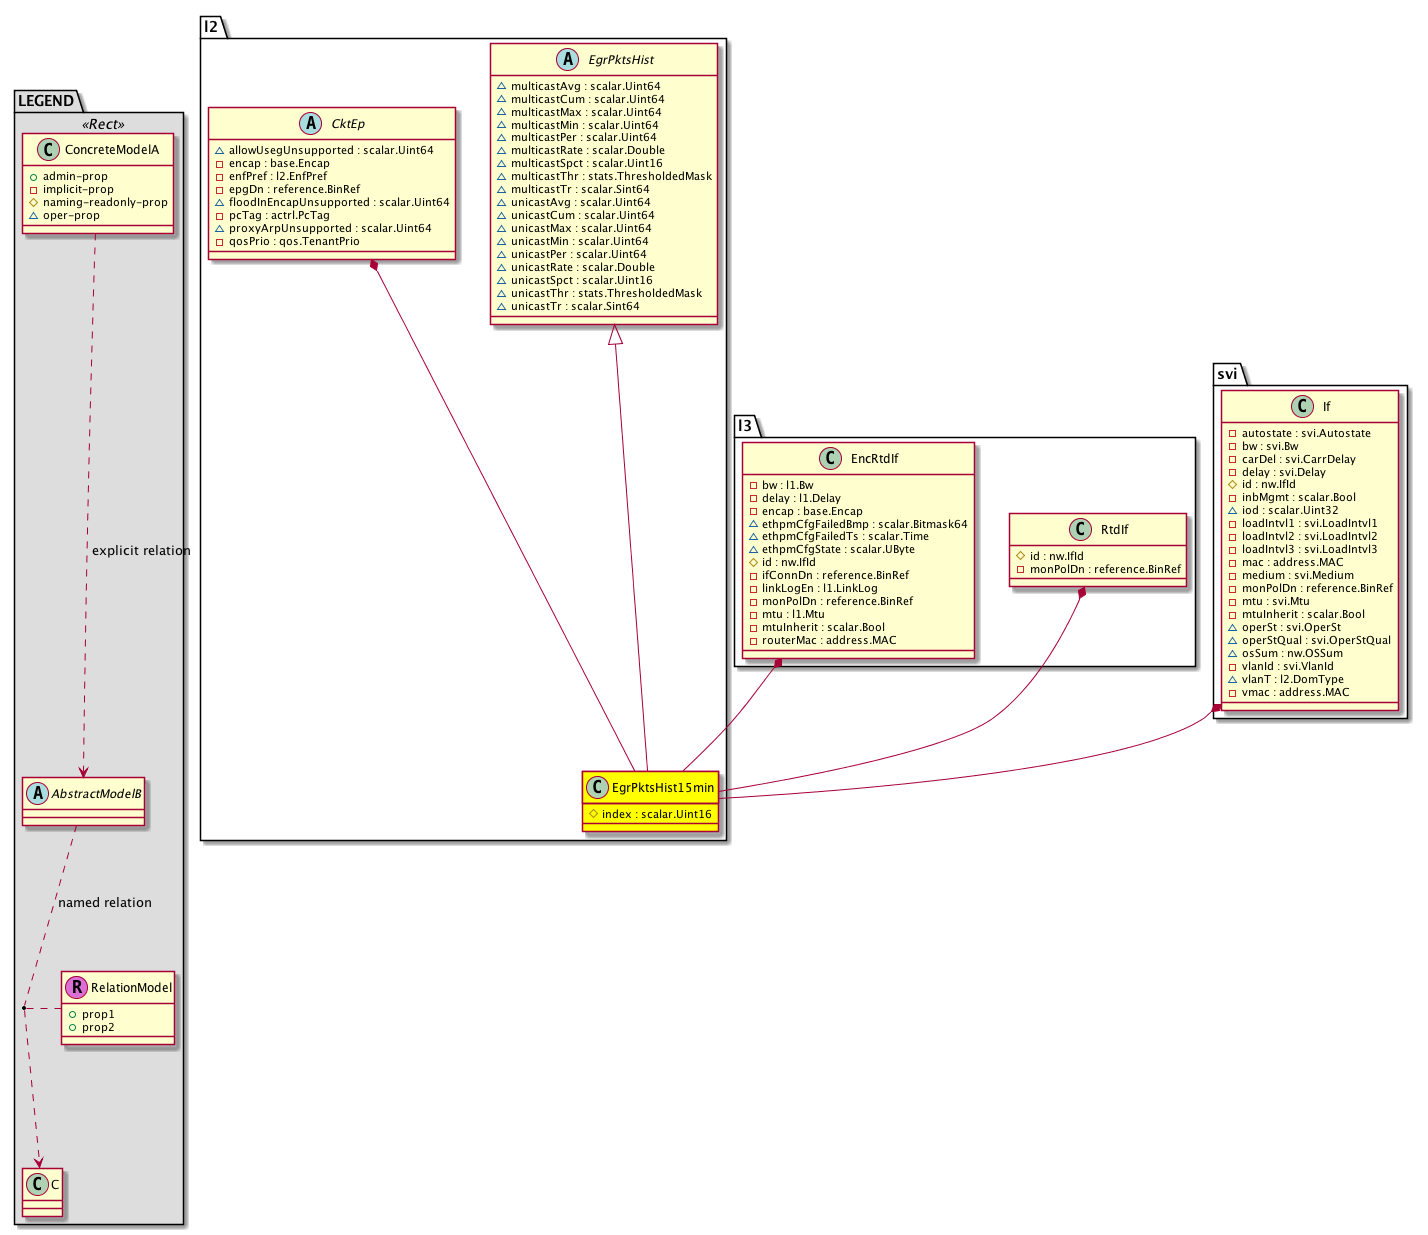1428x1235 pixels.
Task: Click the svi If class icon
Action: pyautogui.click(x=1302, y=407)
